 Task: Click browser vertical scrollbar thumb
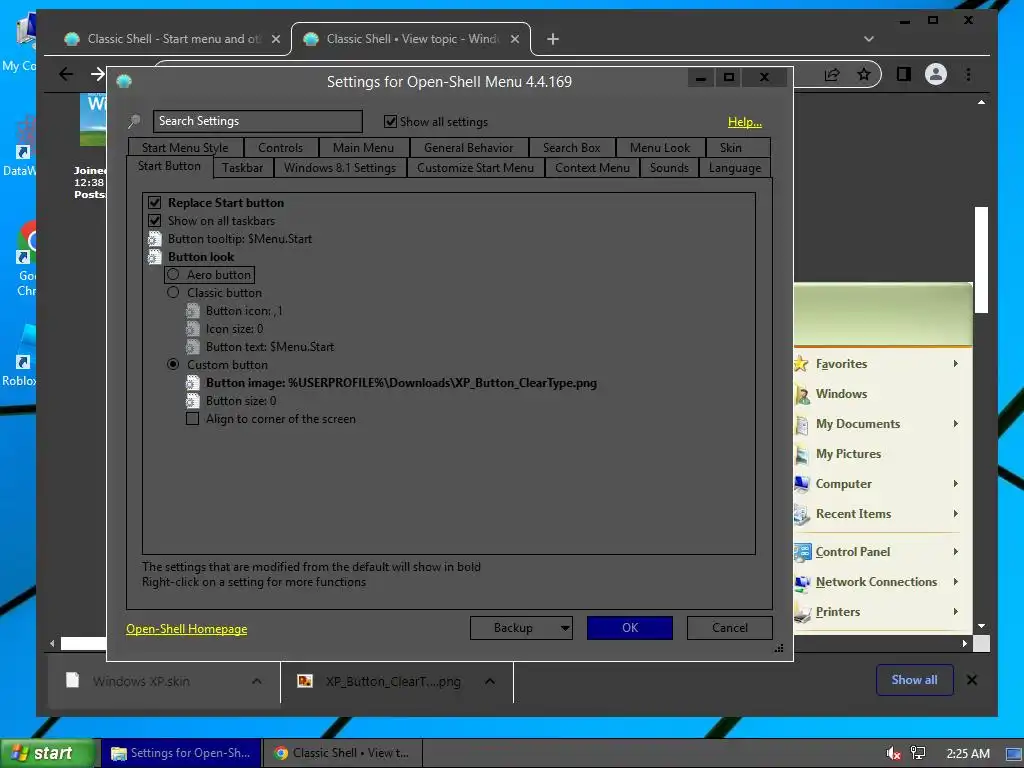(981, 260)
